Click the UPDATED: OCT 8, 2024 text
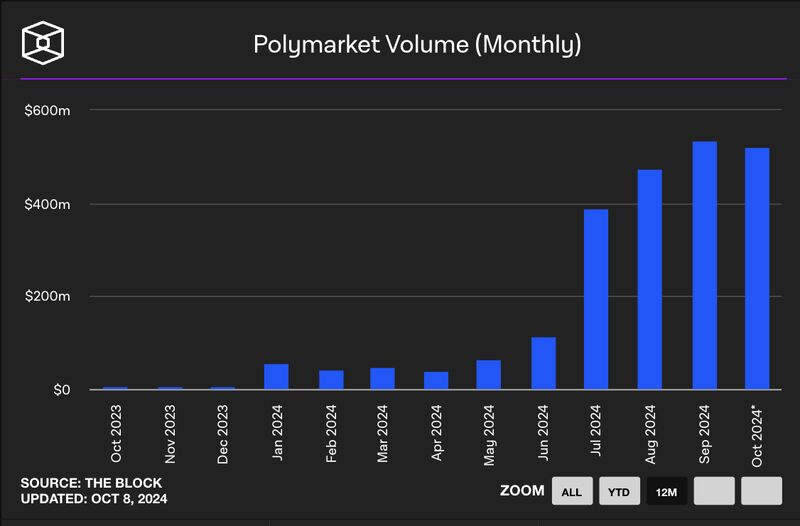Viewport: 800px width, 526px height. click(x=94, y=498)
